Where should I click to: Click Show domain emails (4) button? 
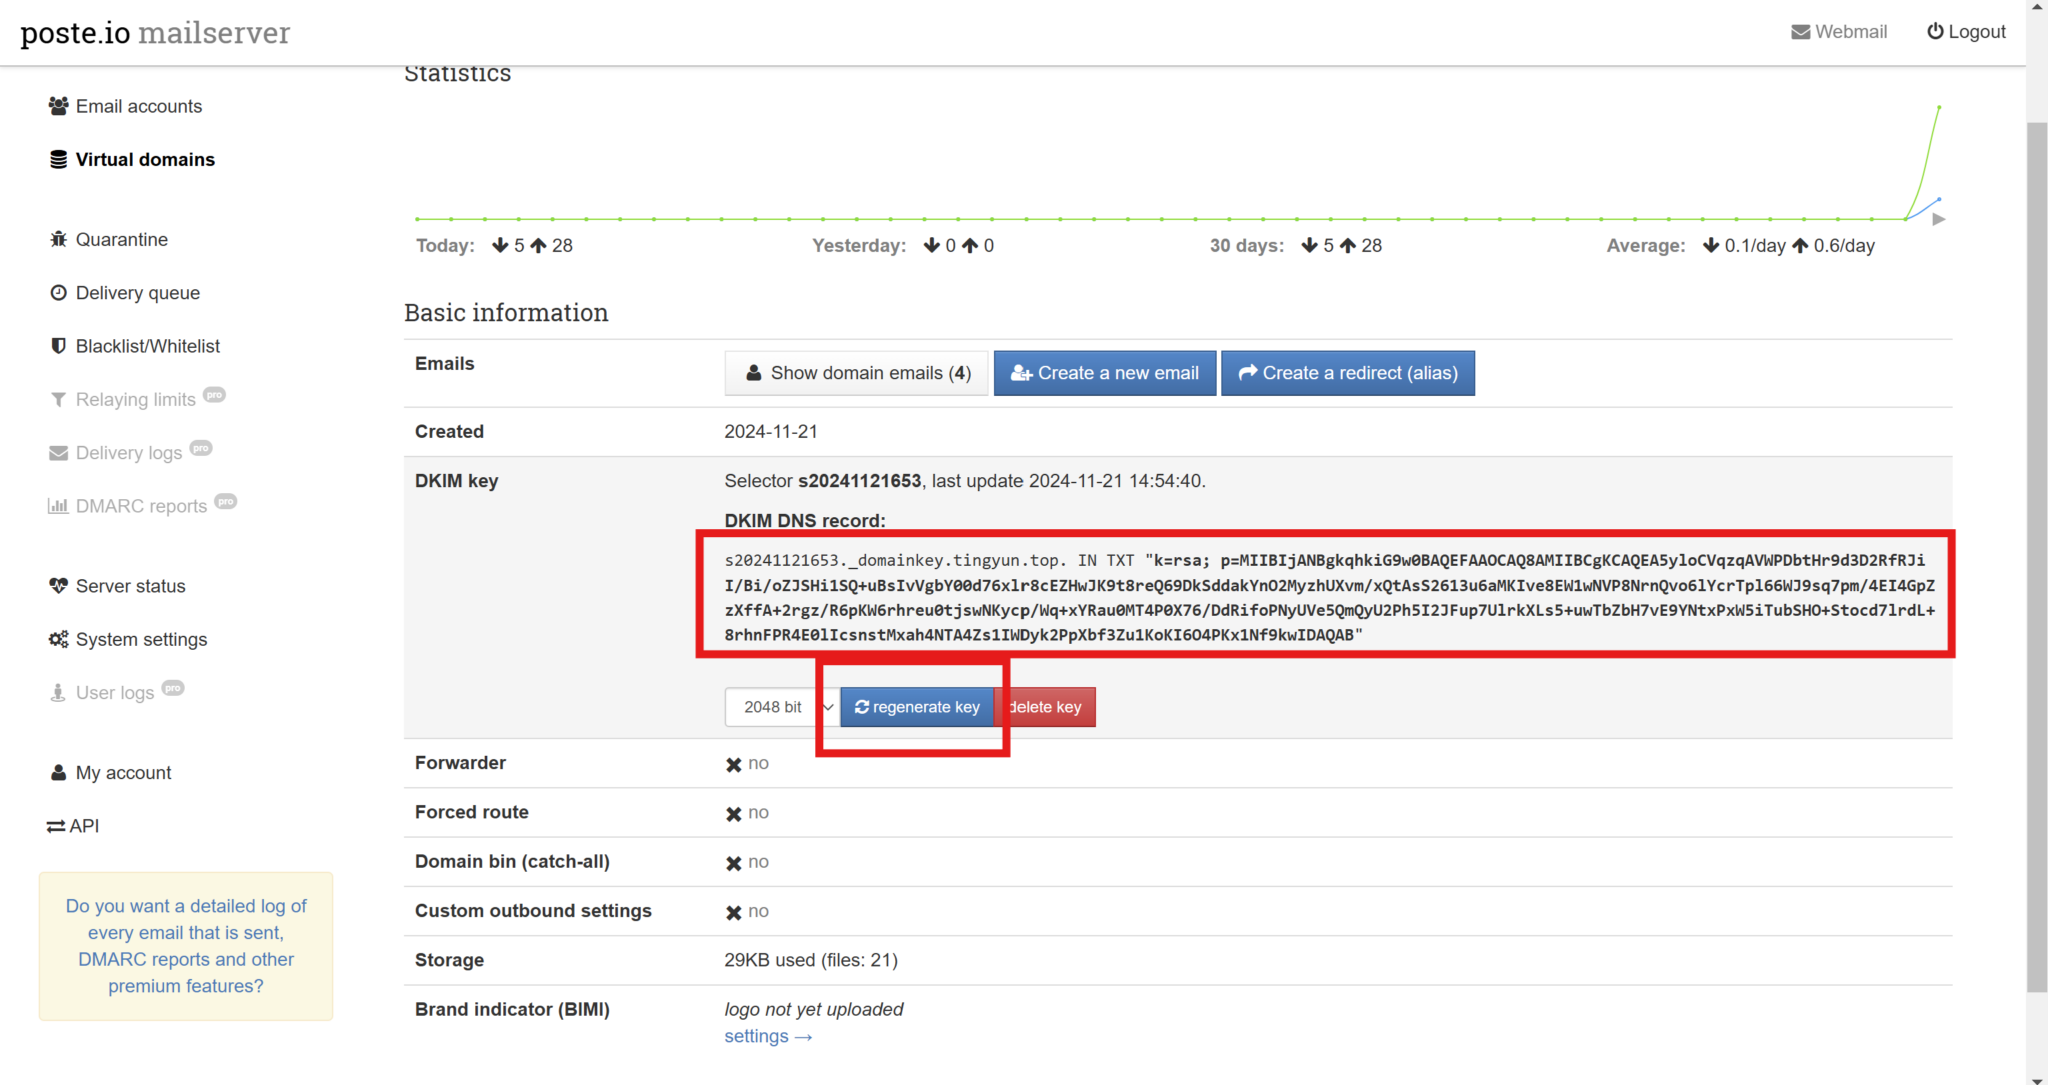(857, 373)
